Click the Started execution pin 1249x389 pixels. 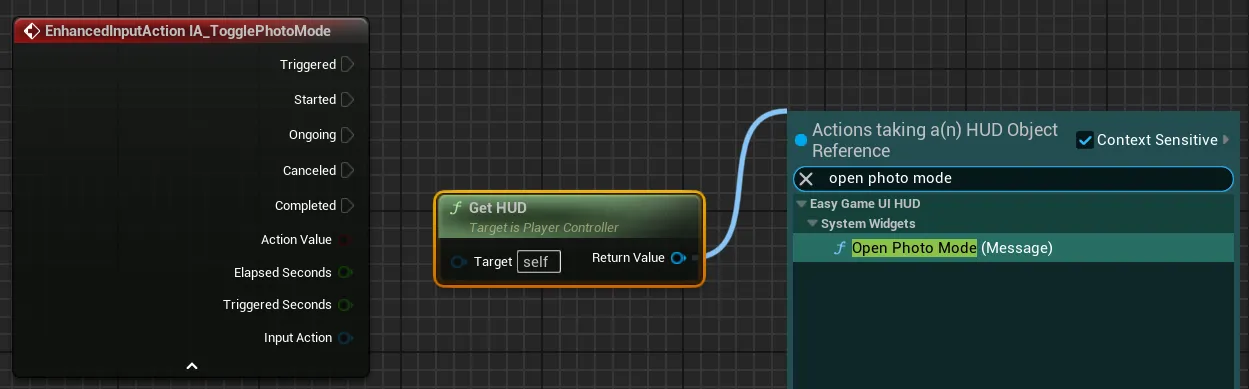tap(348, 100)
